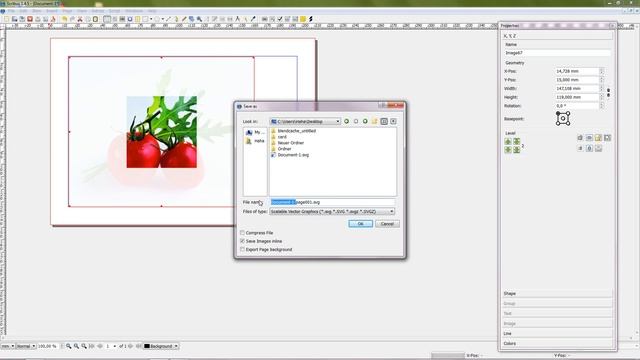Open the polygon tool dropdown arrow

click(162, 19)
